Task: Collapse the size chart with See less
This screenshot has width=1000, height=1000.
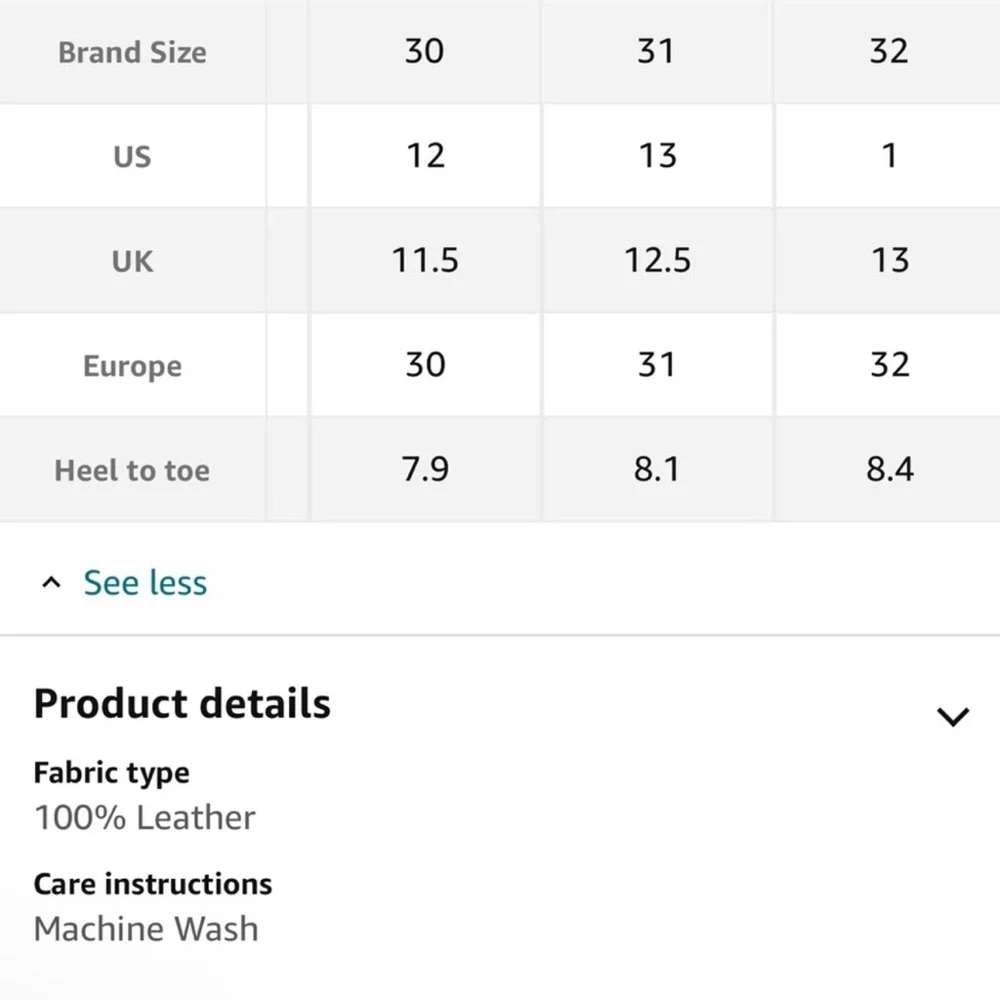Action: tap(145, 582)
